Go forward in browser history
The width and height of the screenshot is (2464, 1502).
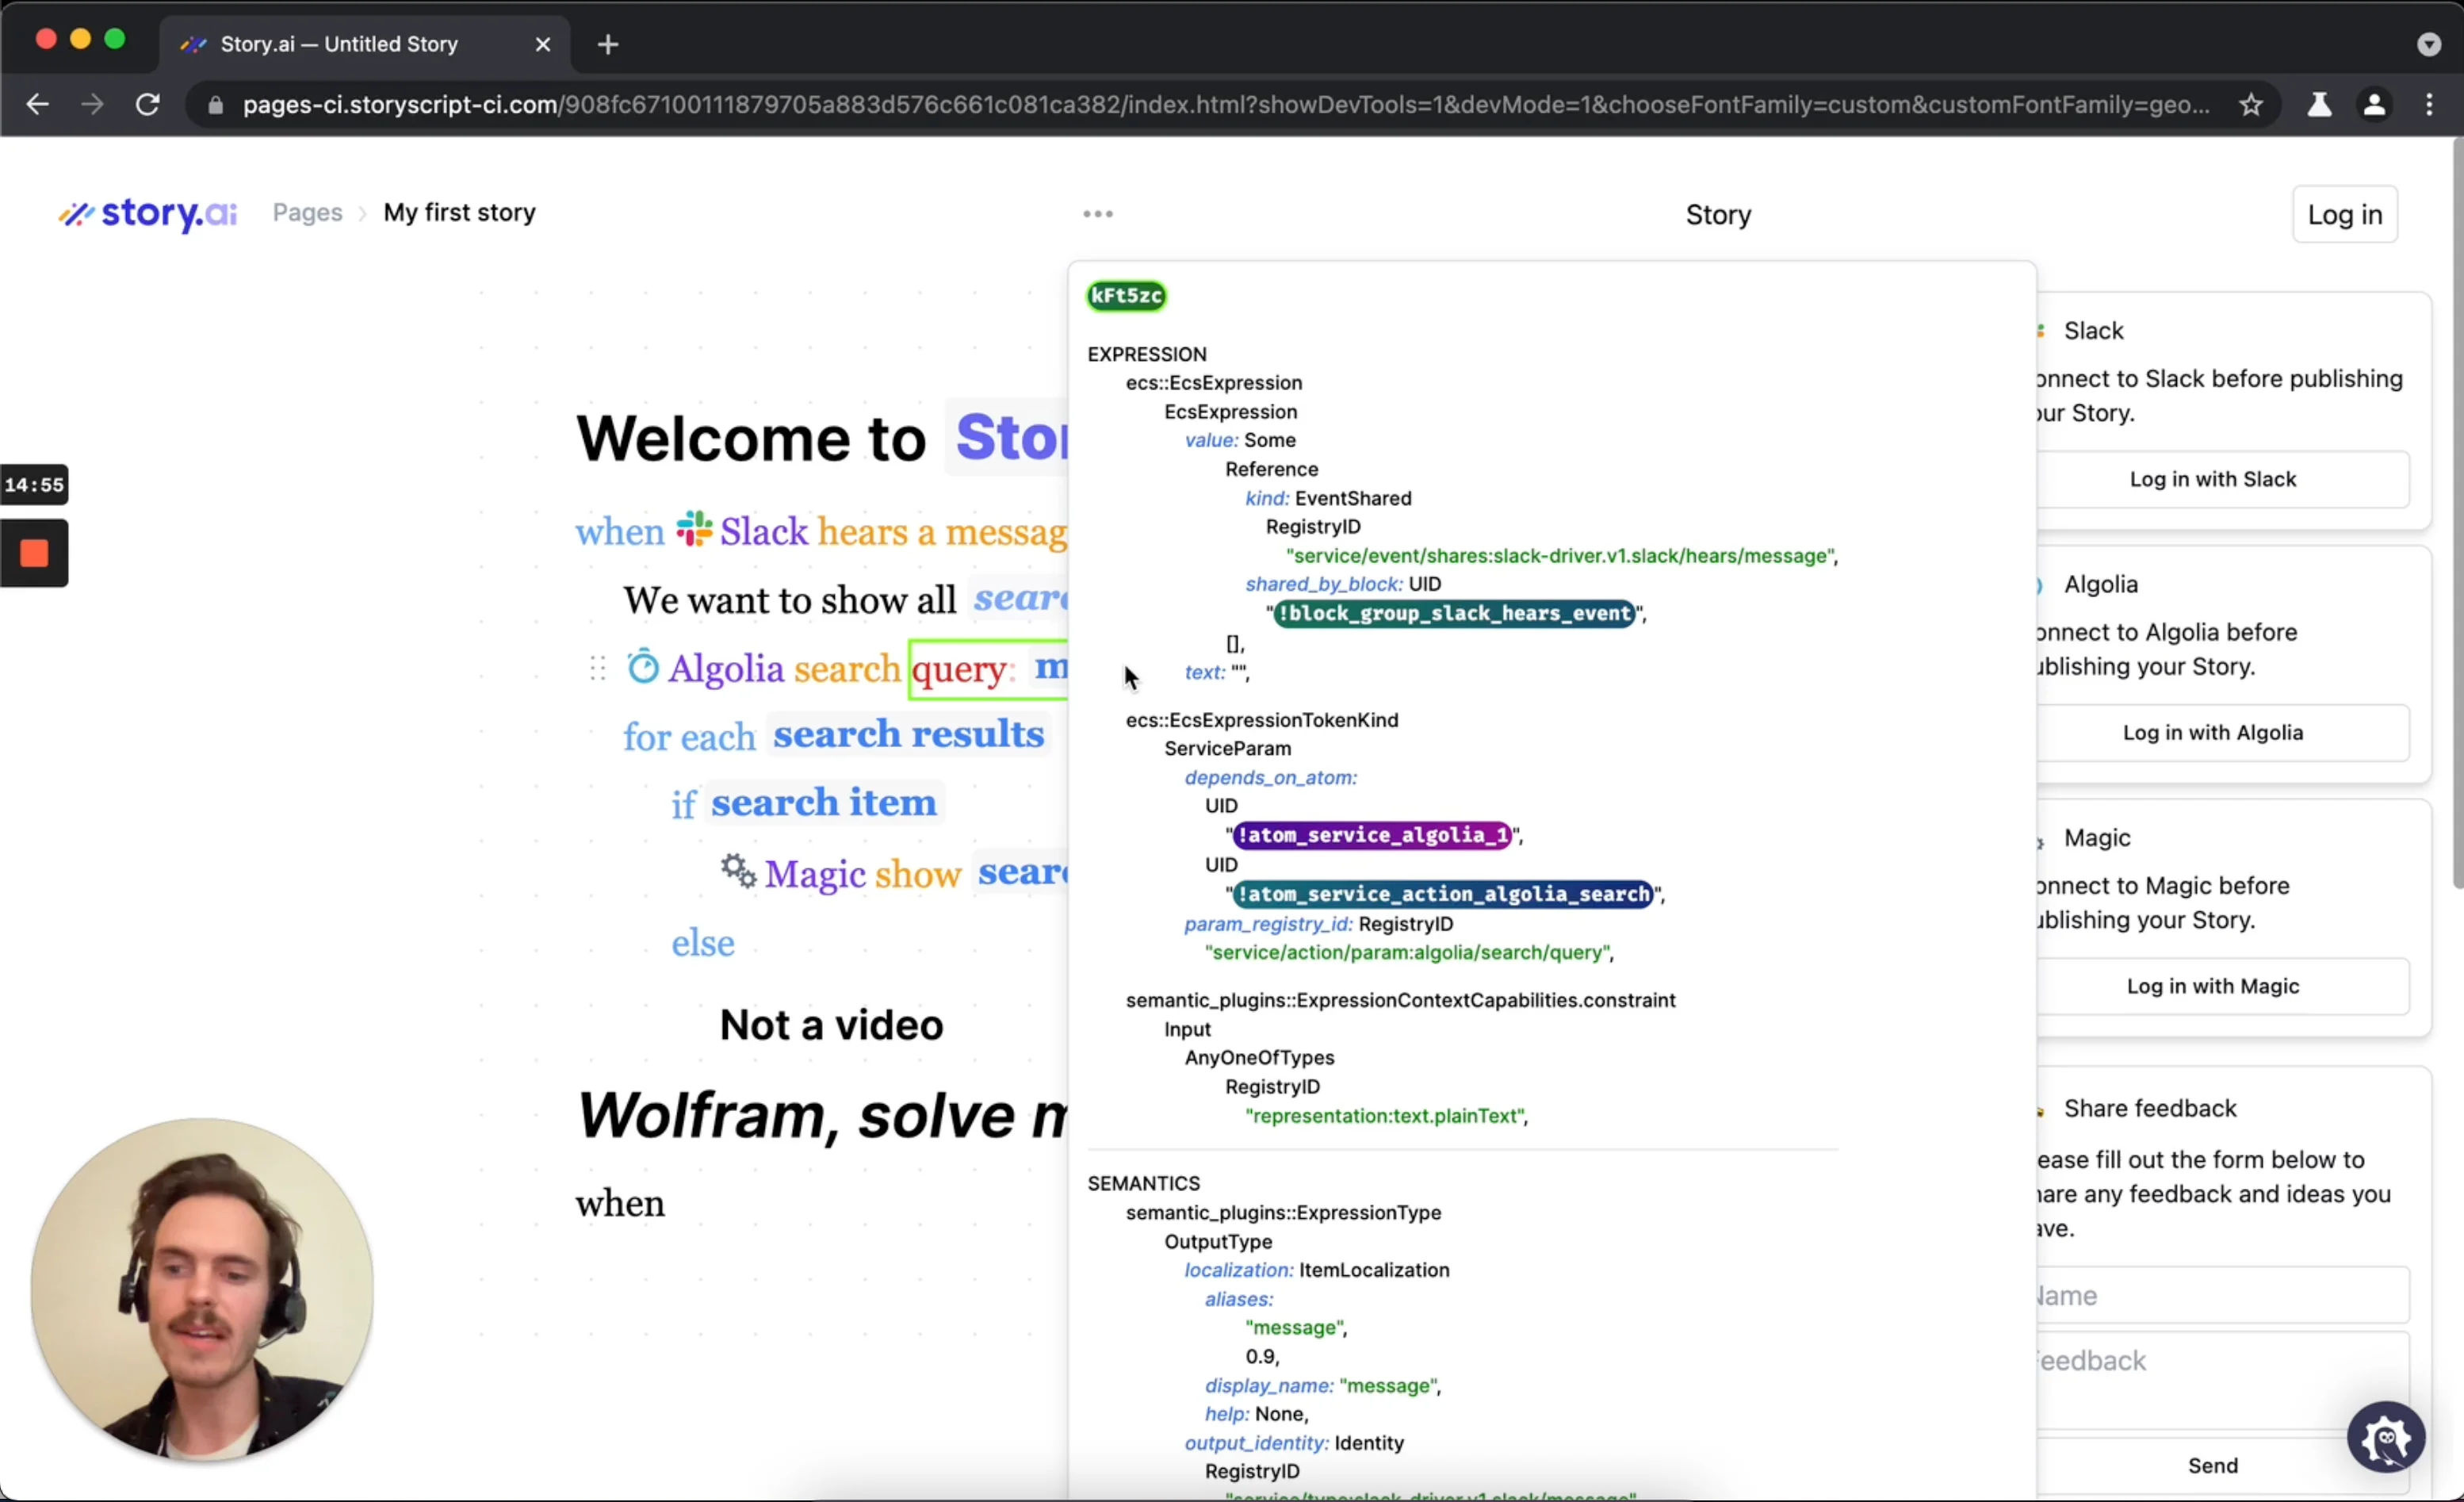click(92, 104)
